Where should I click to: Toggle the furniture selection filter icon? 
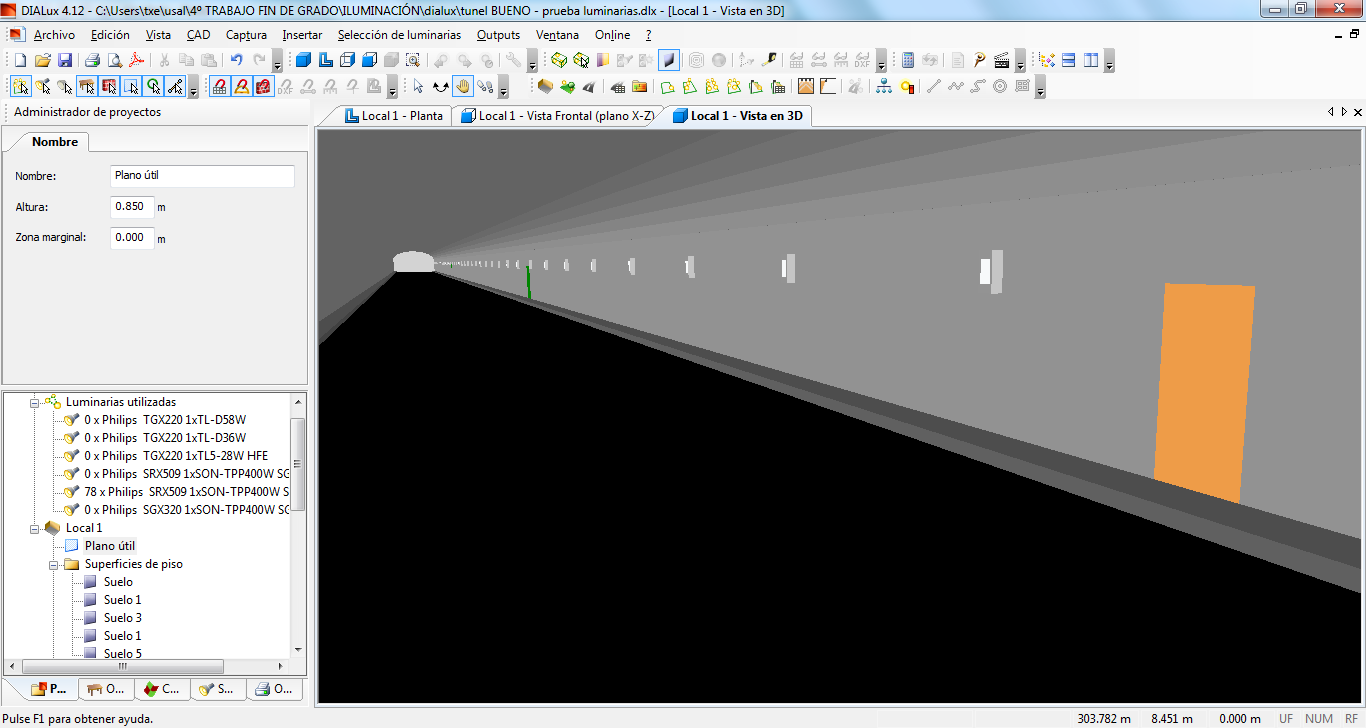(87, 87)
